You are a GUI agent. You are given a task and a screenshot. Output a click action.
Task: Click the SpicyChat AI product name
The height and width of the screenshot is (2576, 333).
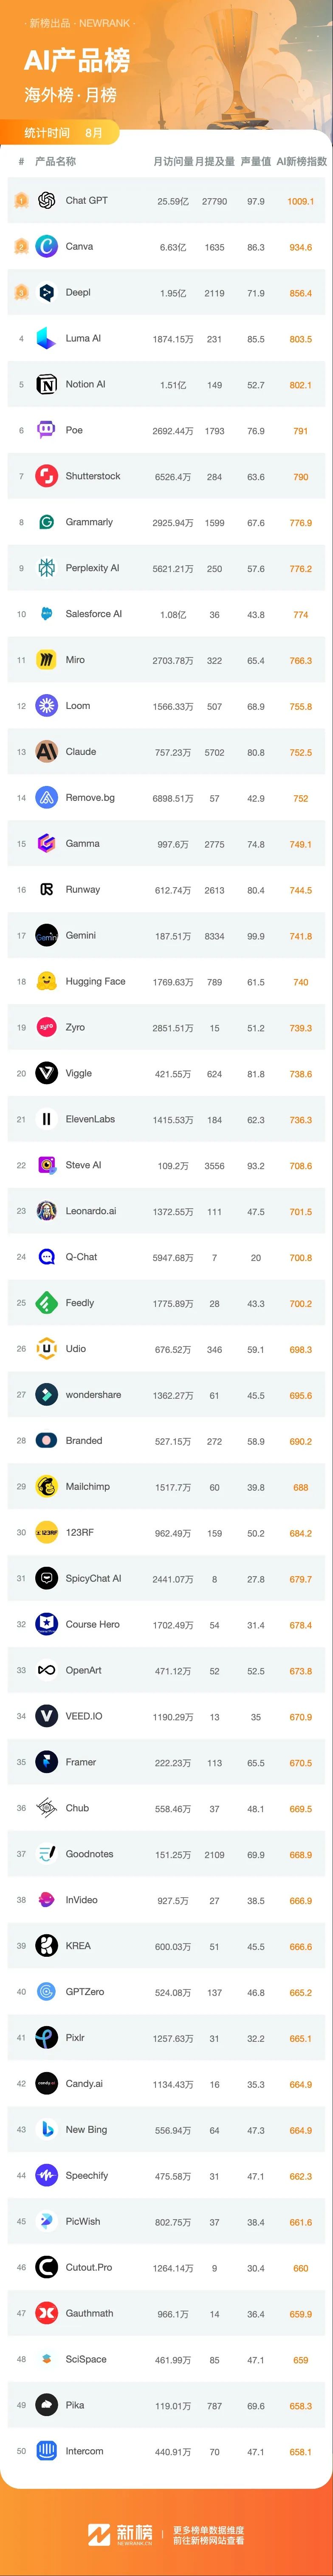point(93,1579)
